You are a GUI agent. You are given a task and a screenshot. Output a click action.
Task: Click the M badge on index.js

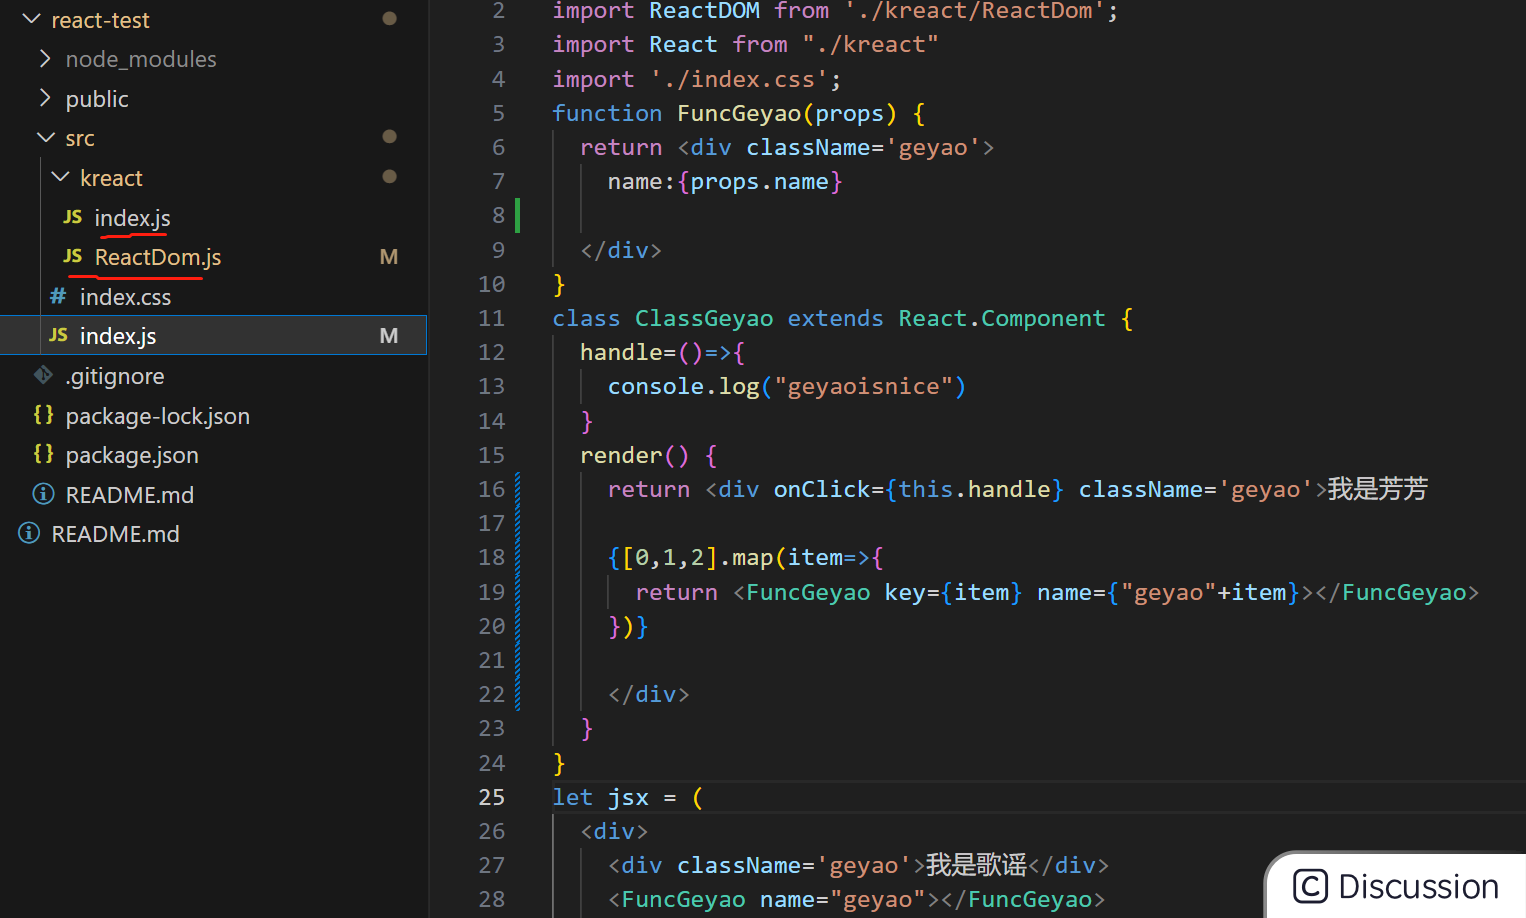(x=388, y=335)
